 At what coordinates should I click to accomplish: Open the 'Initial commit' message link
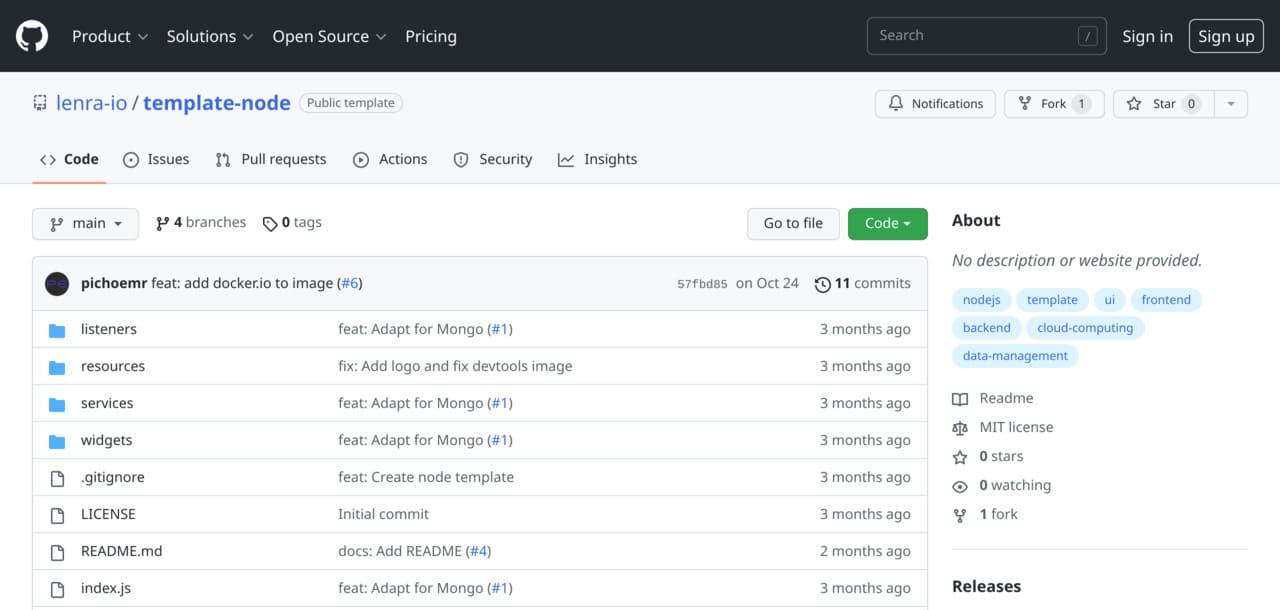click(x=383, y=515)
